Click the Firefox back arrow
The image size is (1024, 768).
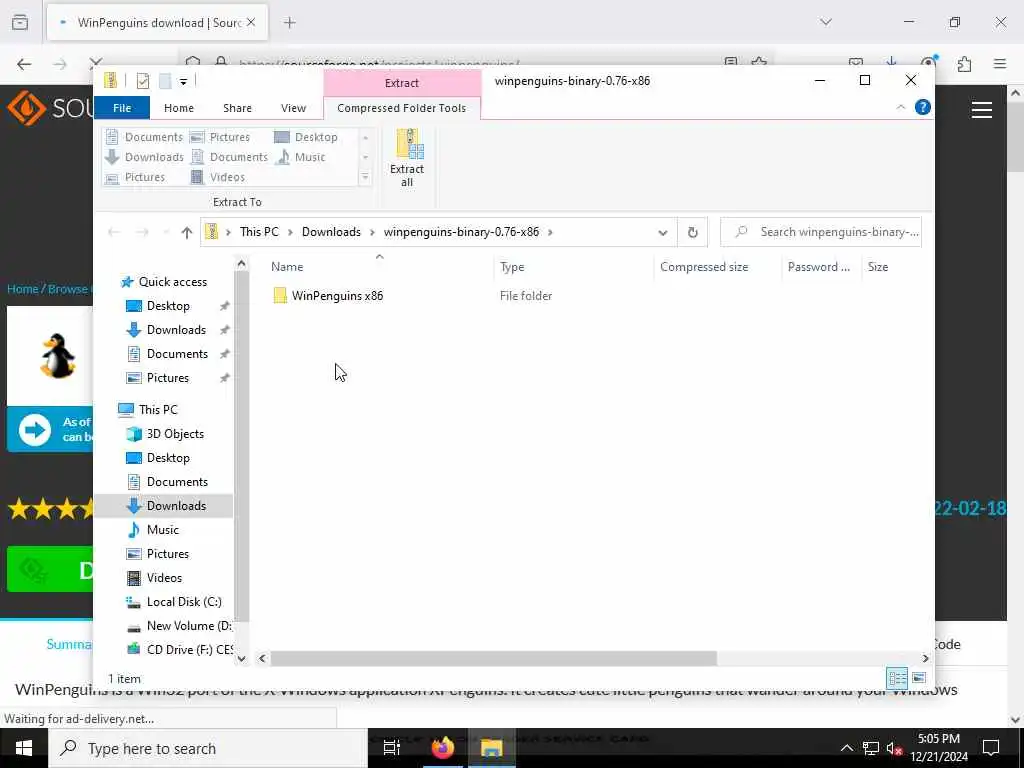pos(24,64)
